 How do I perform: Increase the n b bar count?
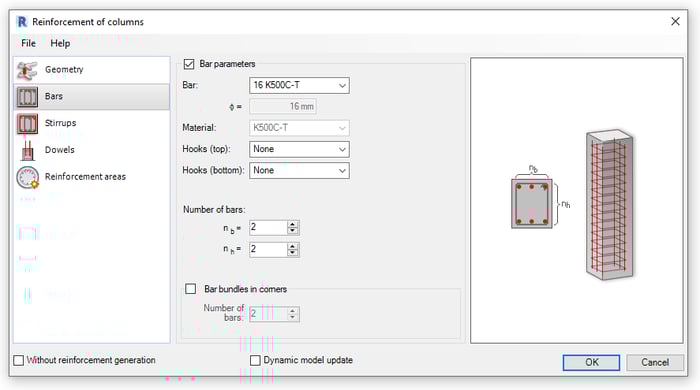click(292, 224)
